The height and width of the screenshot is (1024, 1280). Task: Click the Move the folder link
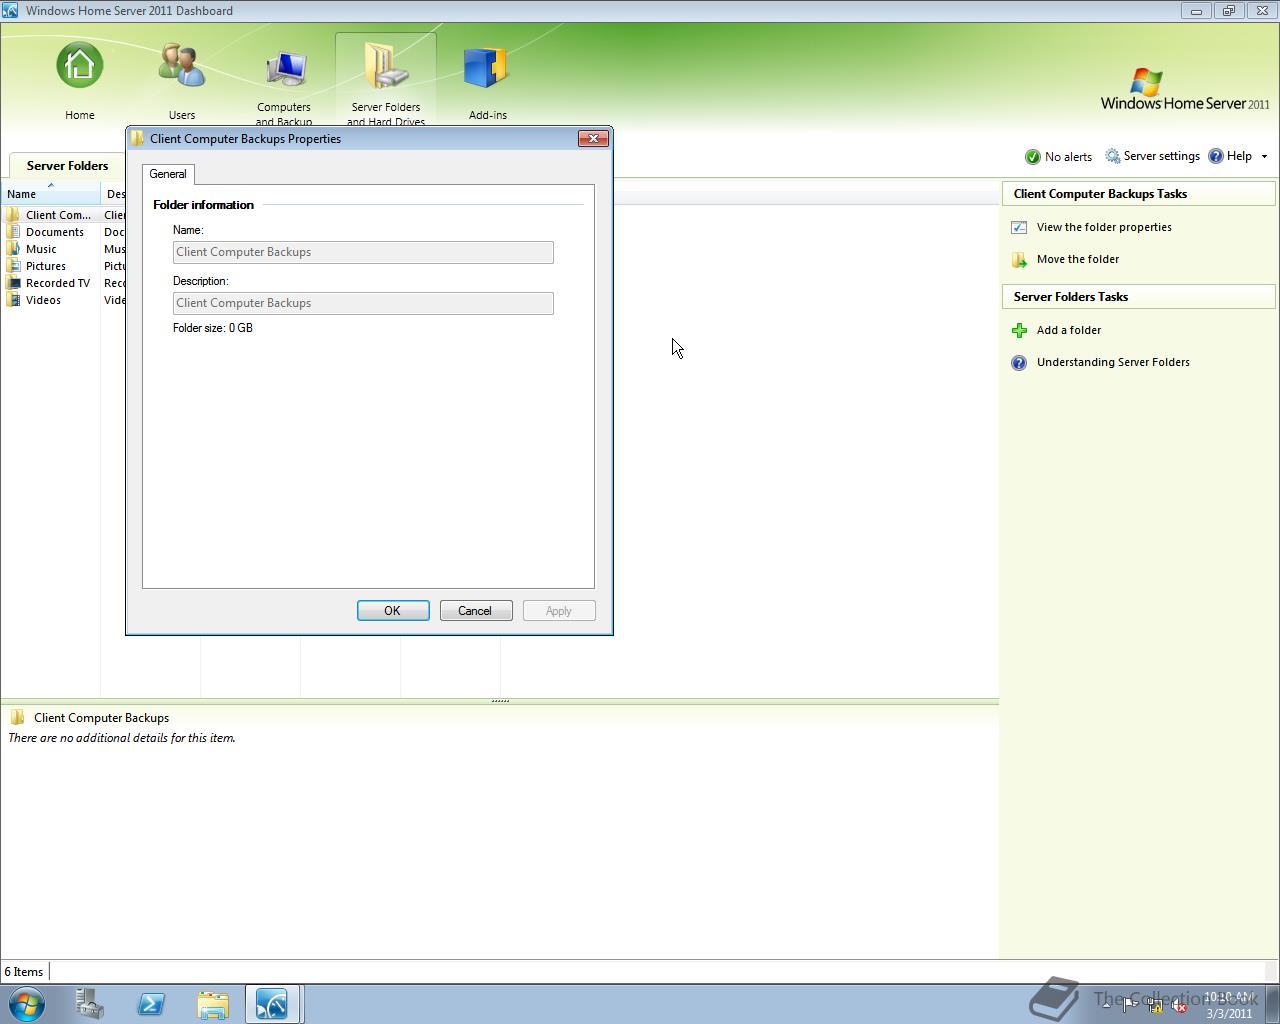point(1078,259)
